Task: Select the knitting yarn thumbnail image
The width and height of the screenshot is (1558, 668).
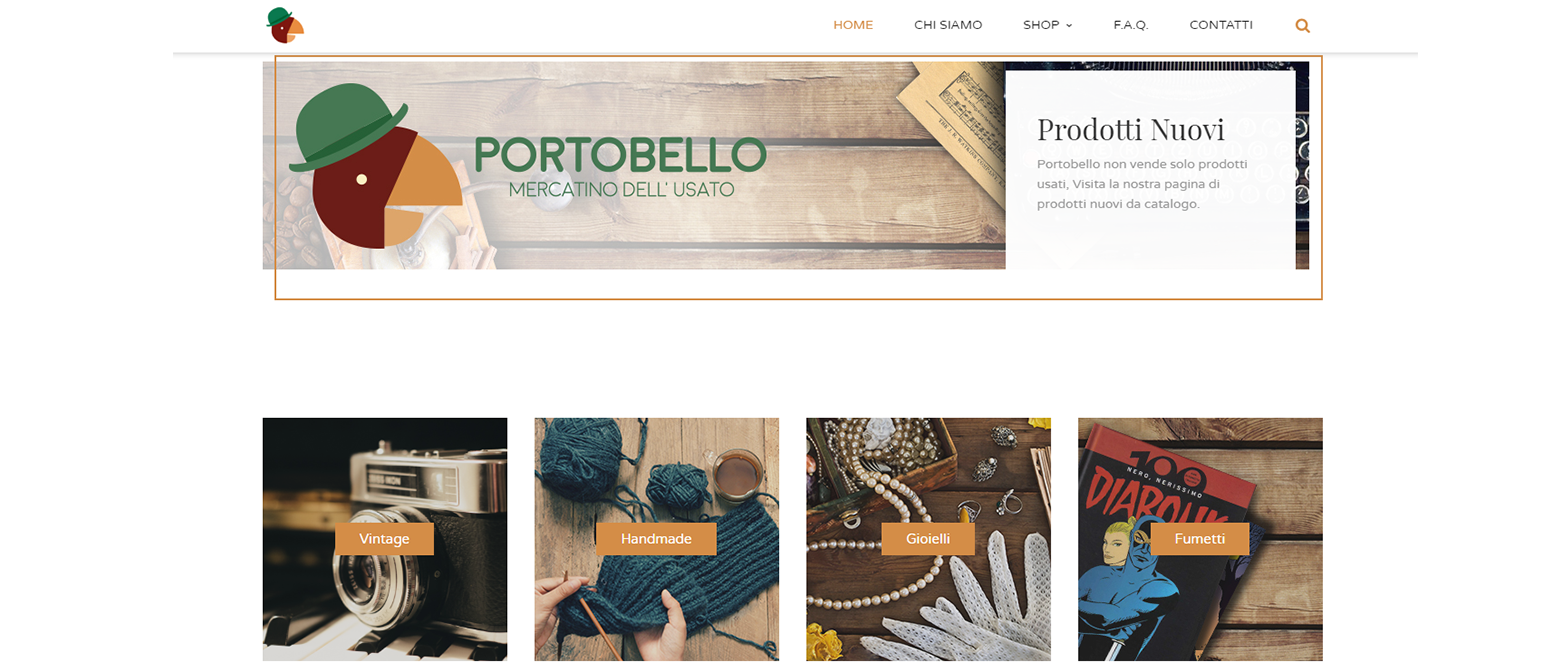Action: pyautogui.click(x=656, y=539)
